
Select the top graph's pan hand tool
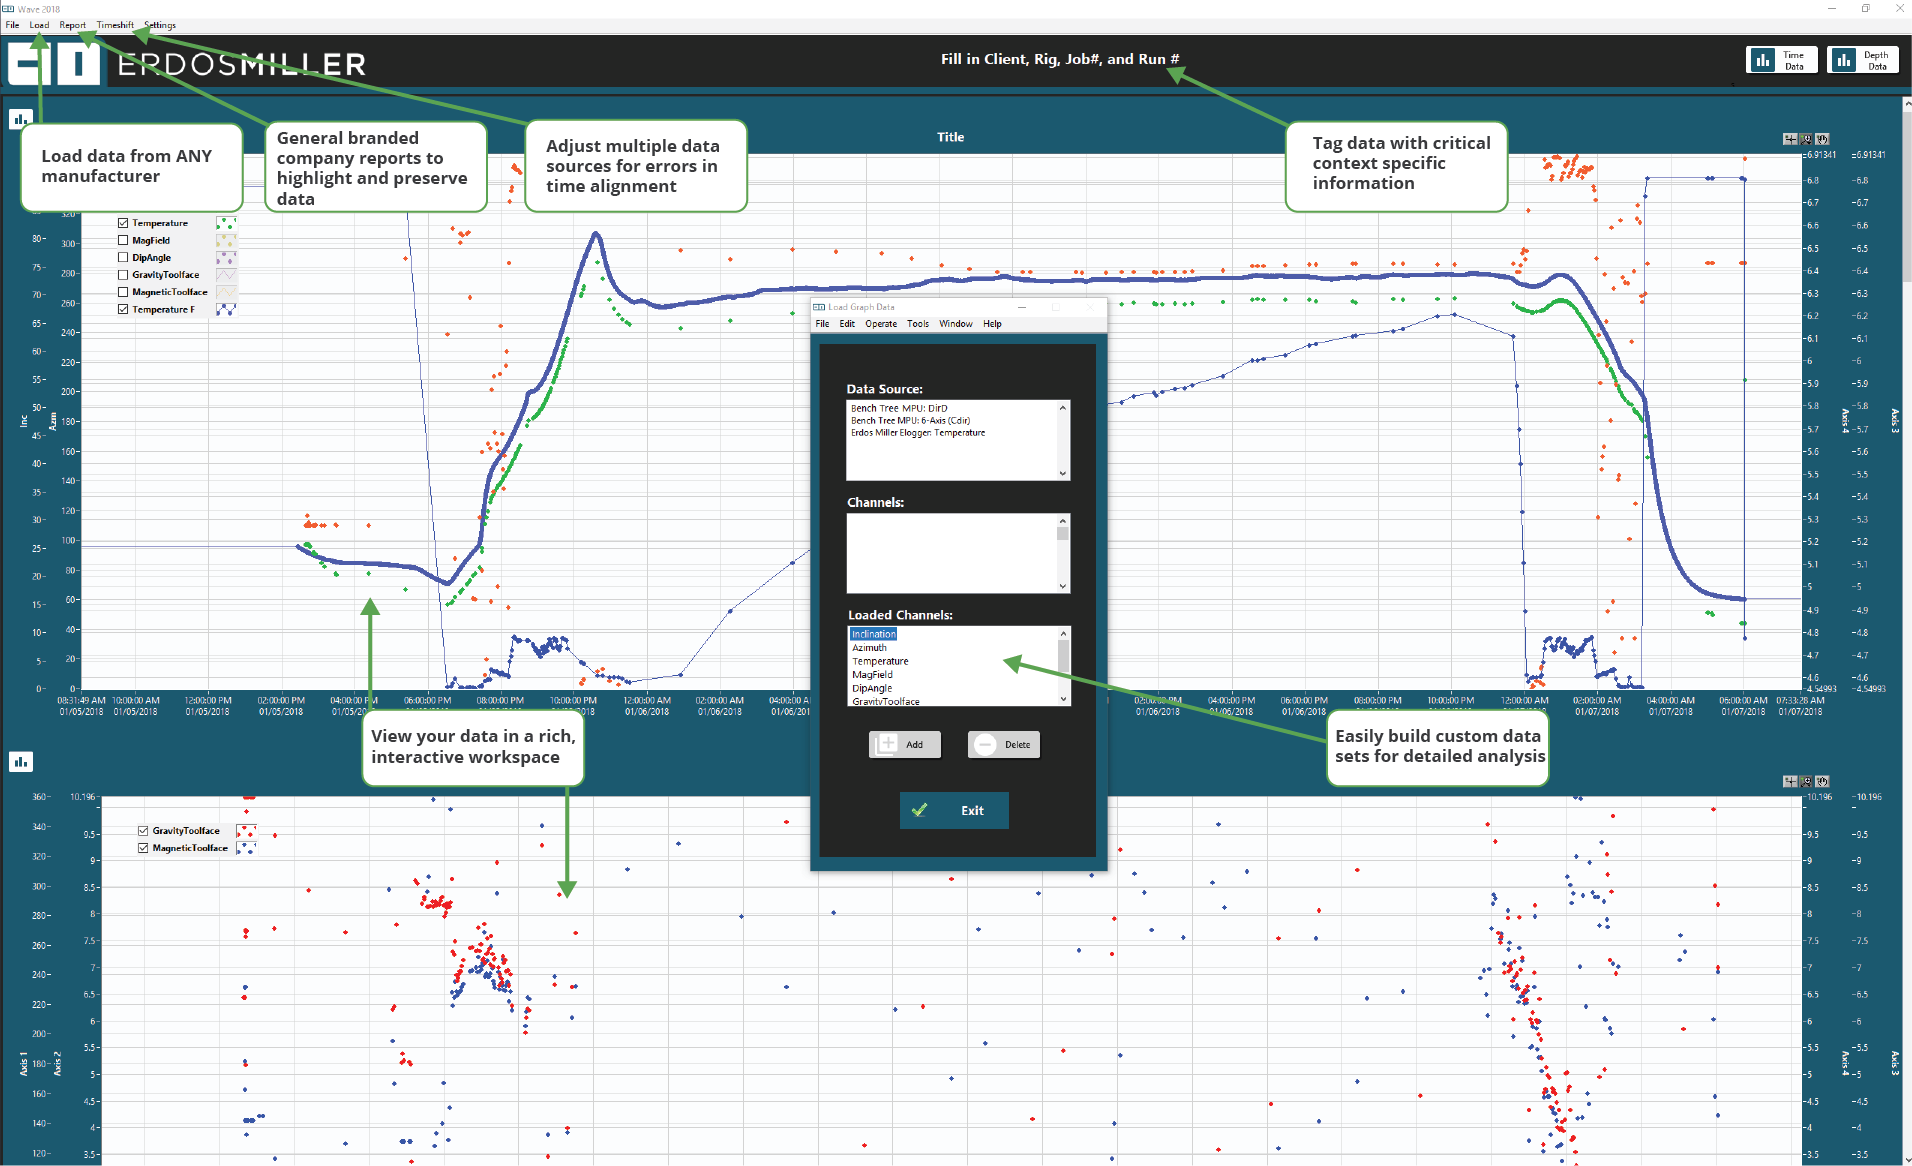[x=1822, y=139]
